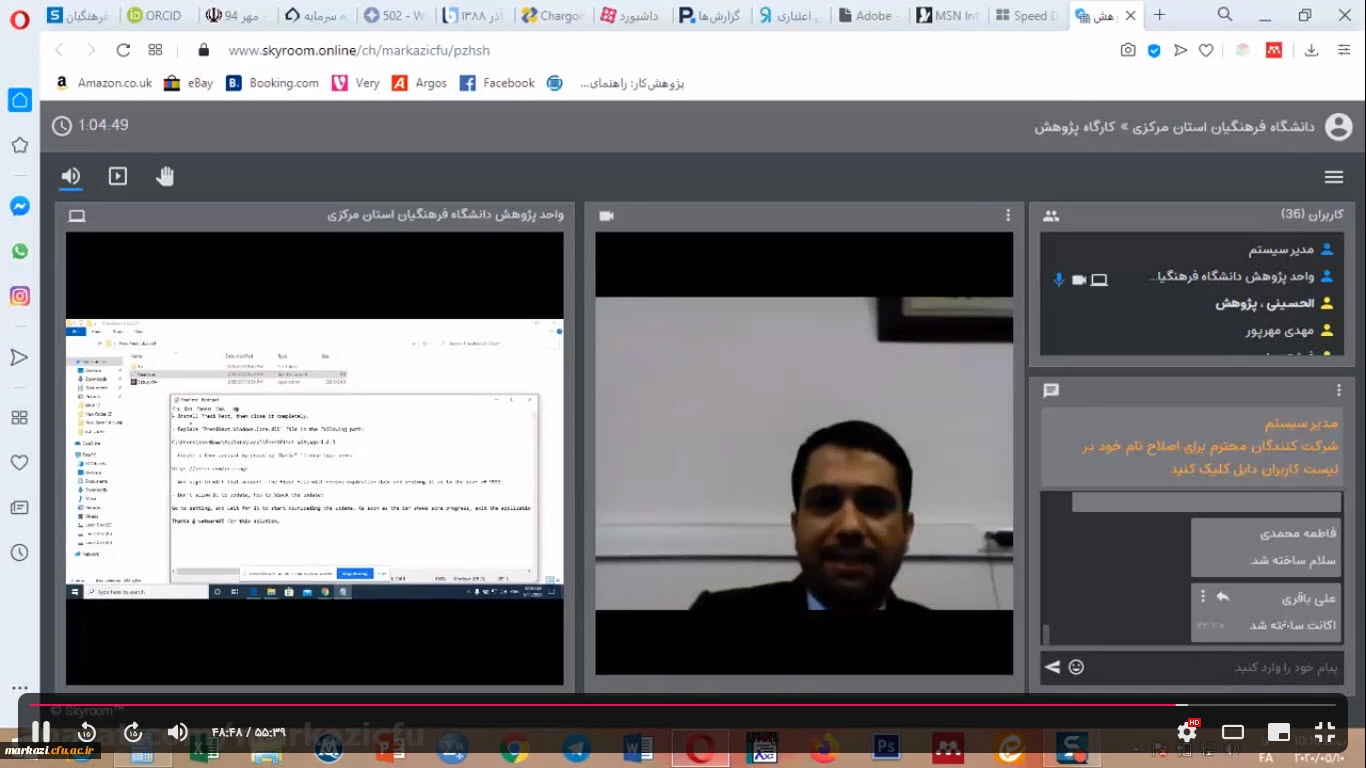Viewport: 1366px width, 768px height.
Task: Open Messenger in the Opera sidebar
Action: [x=19, y=206]
